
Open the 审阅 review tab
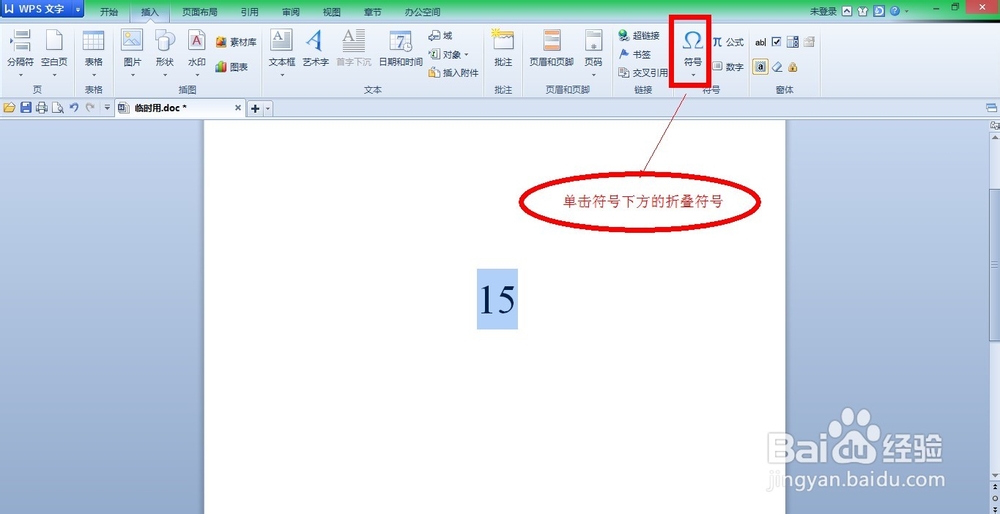[x=291, y=12]
